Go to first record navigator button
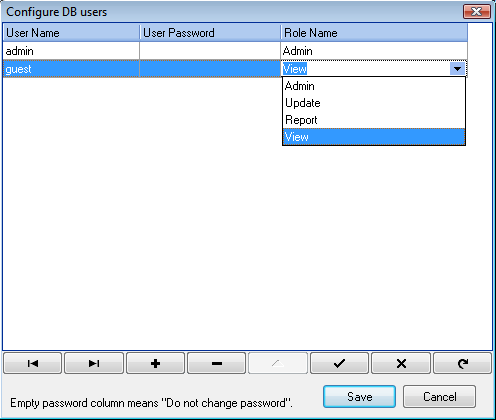496x420 pixels. click(32, 363)
